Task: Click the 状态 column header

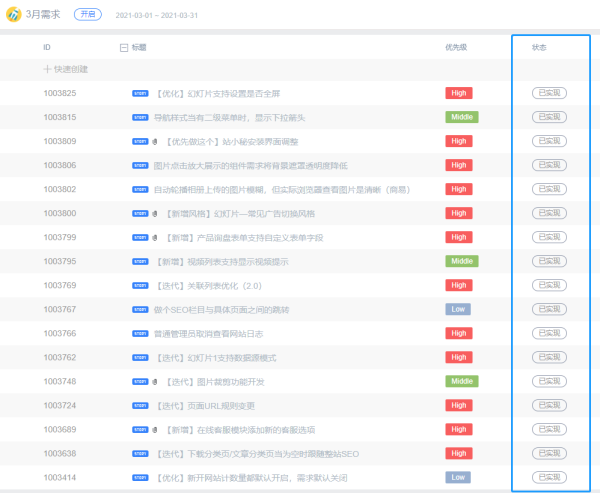Action: (x=538, y=47)
